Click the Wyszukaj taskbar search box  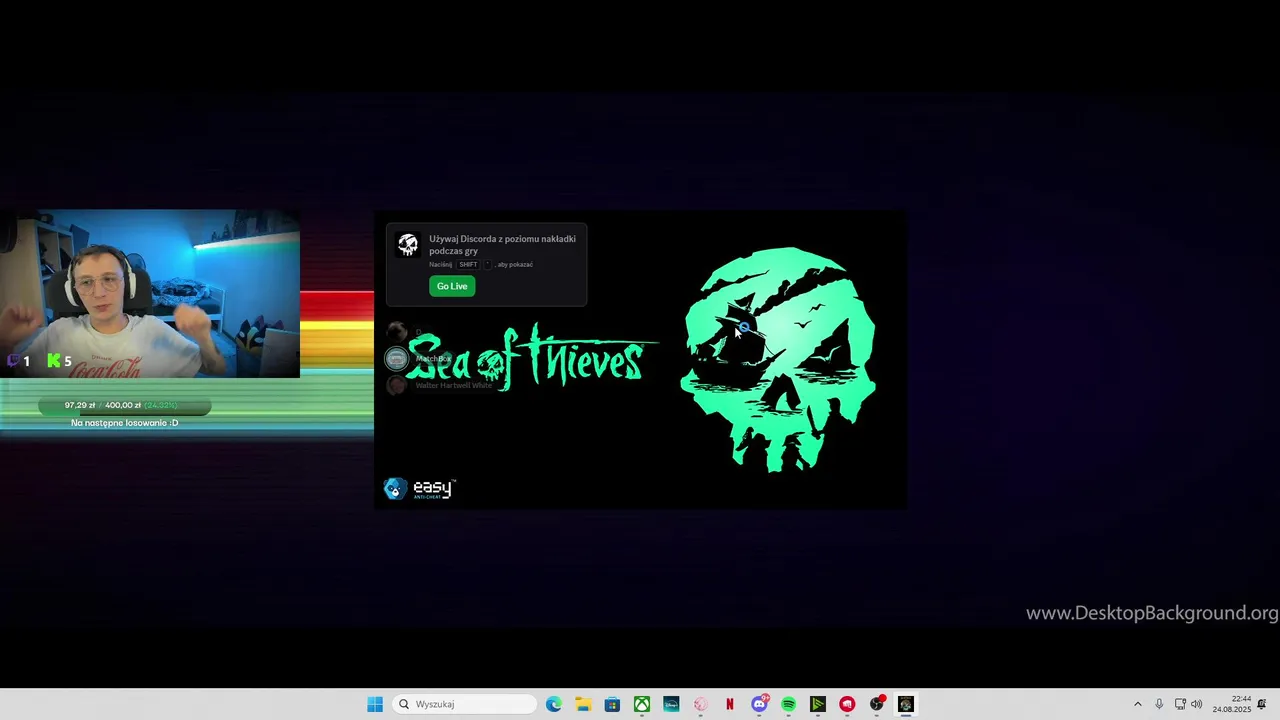coord(465,704)
